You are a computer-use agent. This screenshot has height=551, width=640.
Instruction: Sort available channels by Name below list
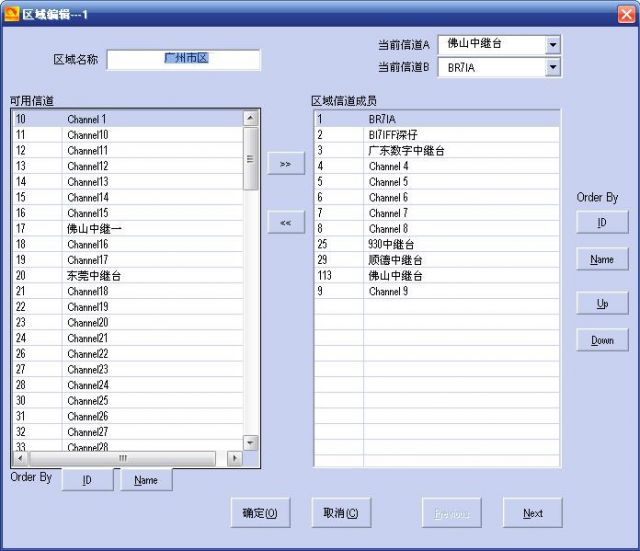[146, 480]
